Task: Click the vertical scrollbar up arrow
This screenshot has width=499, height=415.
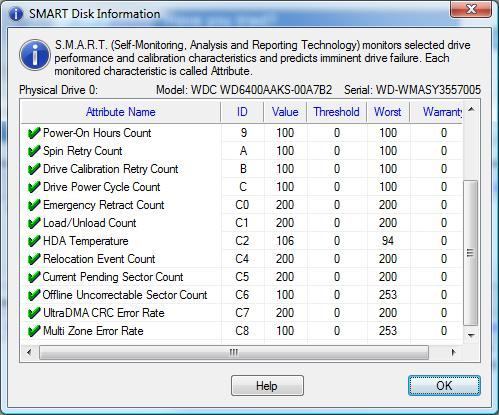Action: tap(471, 109)
